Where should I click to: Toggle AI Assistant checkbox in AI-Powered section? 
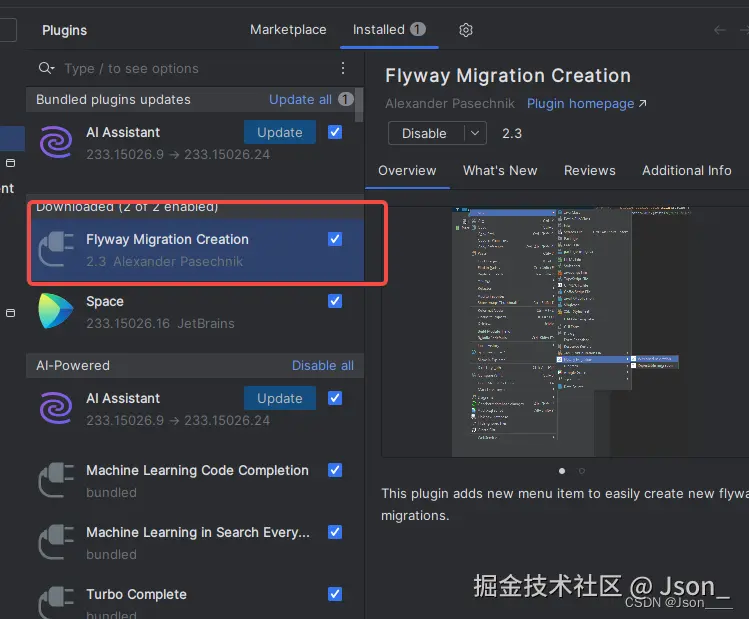(x=335, y=398)
